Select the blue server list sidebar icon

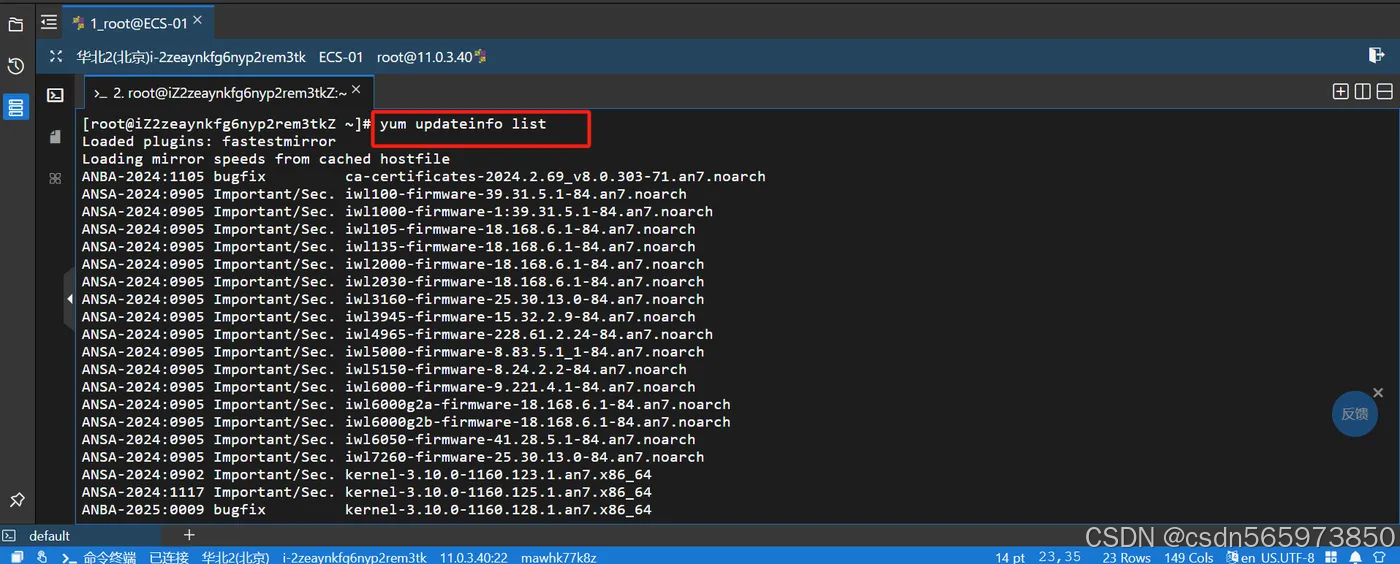click(16, 107)
